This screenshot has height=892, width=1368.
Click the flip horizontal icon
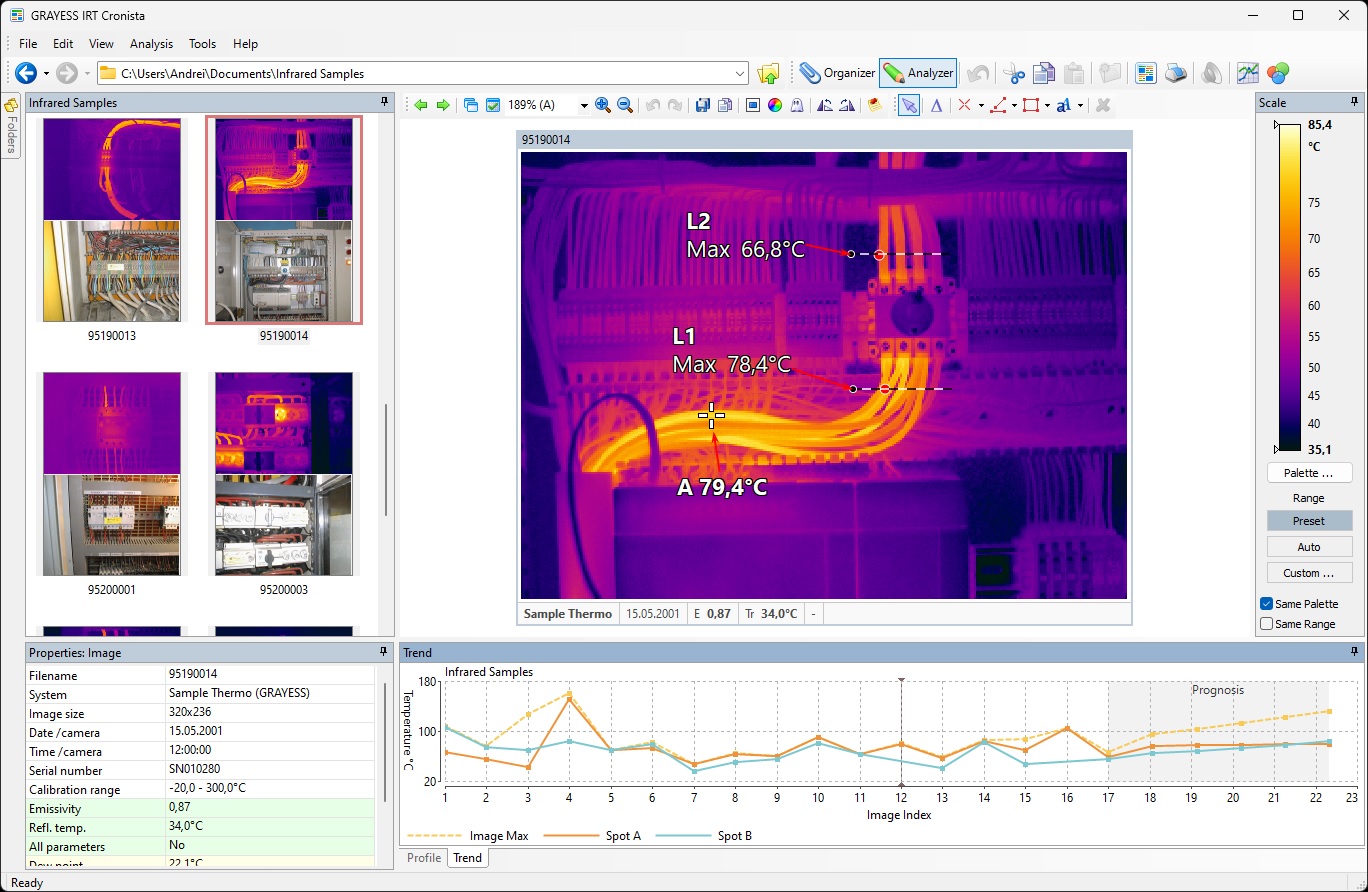825,105
